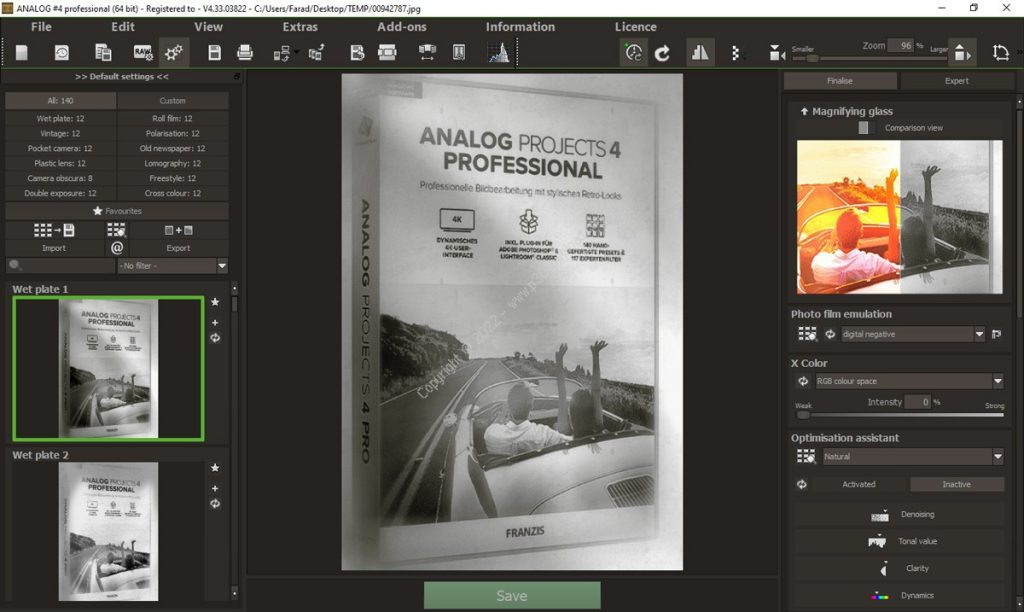Viewport: 1024px width, 612px height.
Task: Open the Extras menu
Action: pos(299,26)
